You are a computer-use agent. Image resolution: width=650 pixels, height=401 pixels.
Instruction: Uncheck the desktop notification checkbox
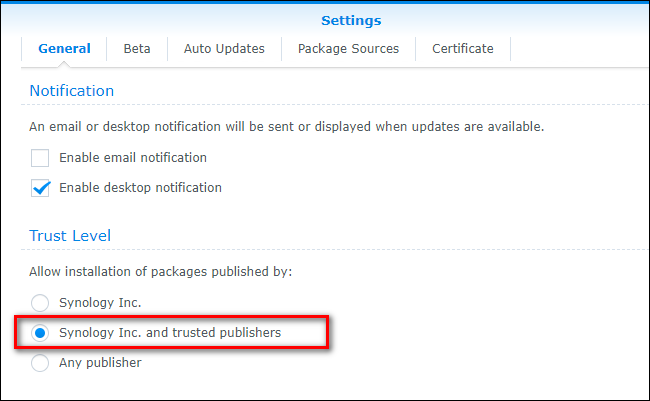pyautogui.click(x=40, y=188)
